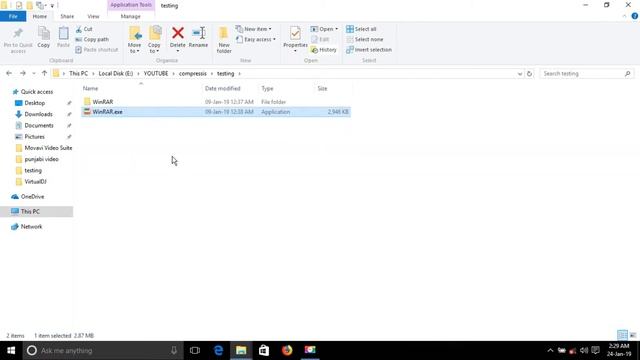640x360 pixels.
Task: Go back to the previous folder
Action: point(9,73)
